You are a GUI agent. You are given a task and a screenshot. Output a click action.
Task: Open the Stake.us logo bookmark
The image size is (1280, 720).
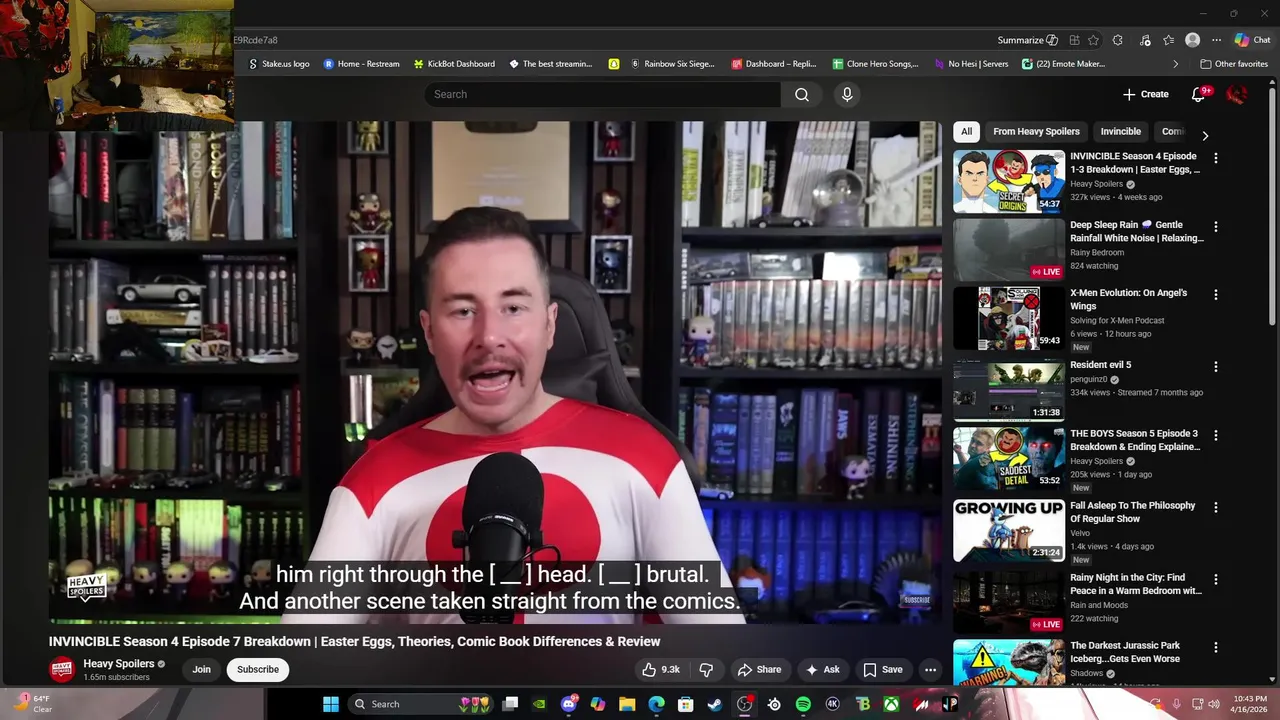click(x=278, y=64)
